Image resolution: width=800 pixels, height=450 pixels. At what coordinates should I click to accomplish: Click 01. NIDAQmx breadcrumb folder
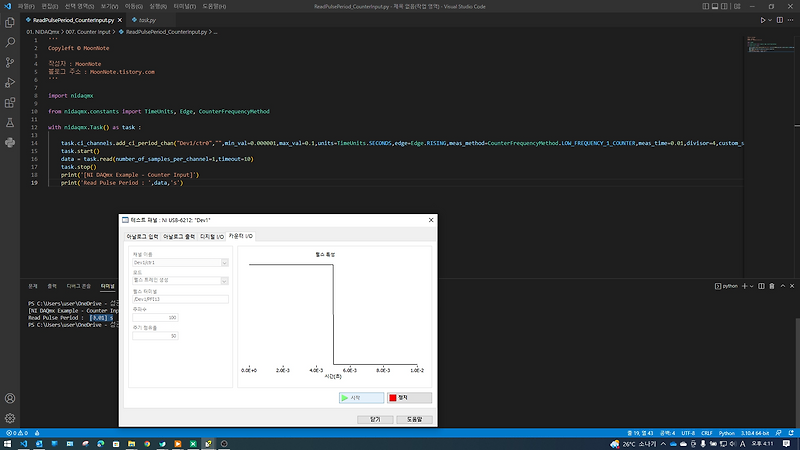point(43,32)
